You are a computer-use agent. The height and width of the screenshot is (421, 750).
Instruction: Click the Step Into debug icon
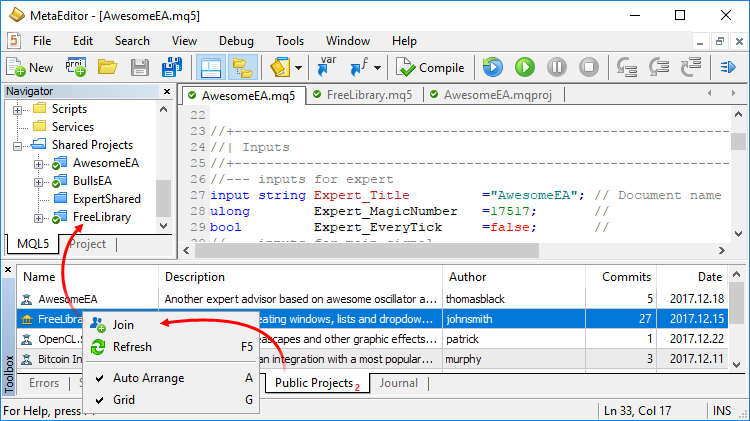(x=627, y=67)
